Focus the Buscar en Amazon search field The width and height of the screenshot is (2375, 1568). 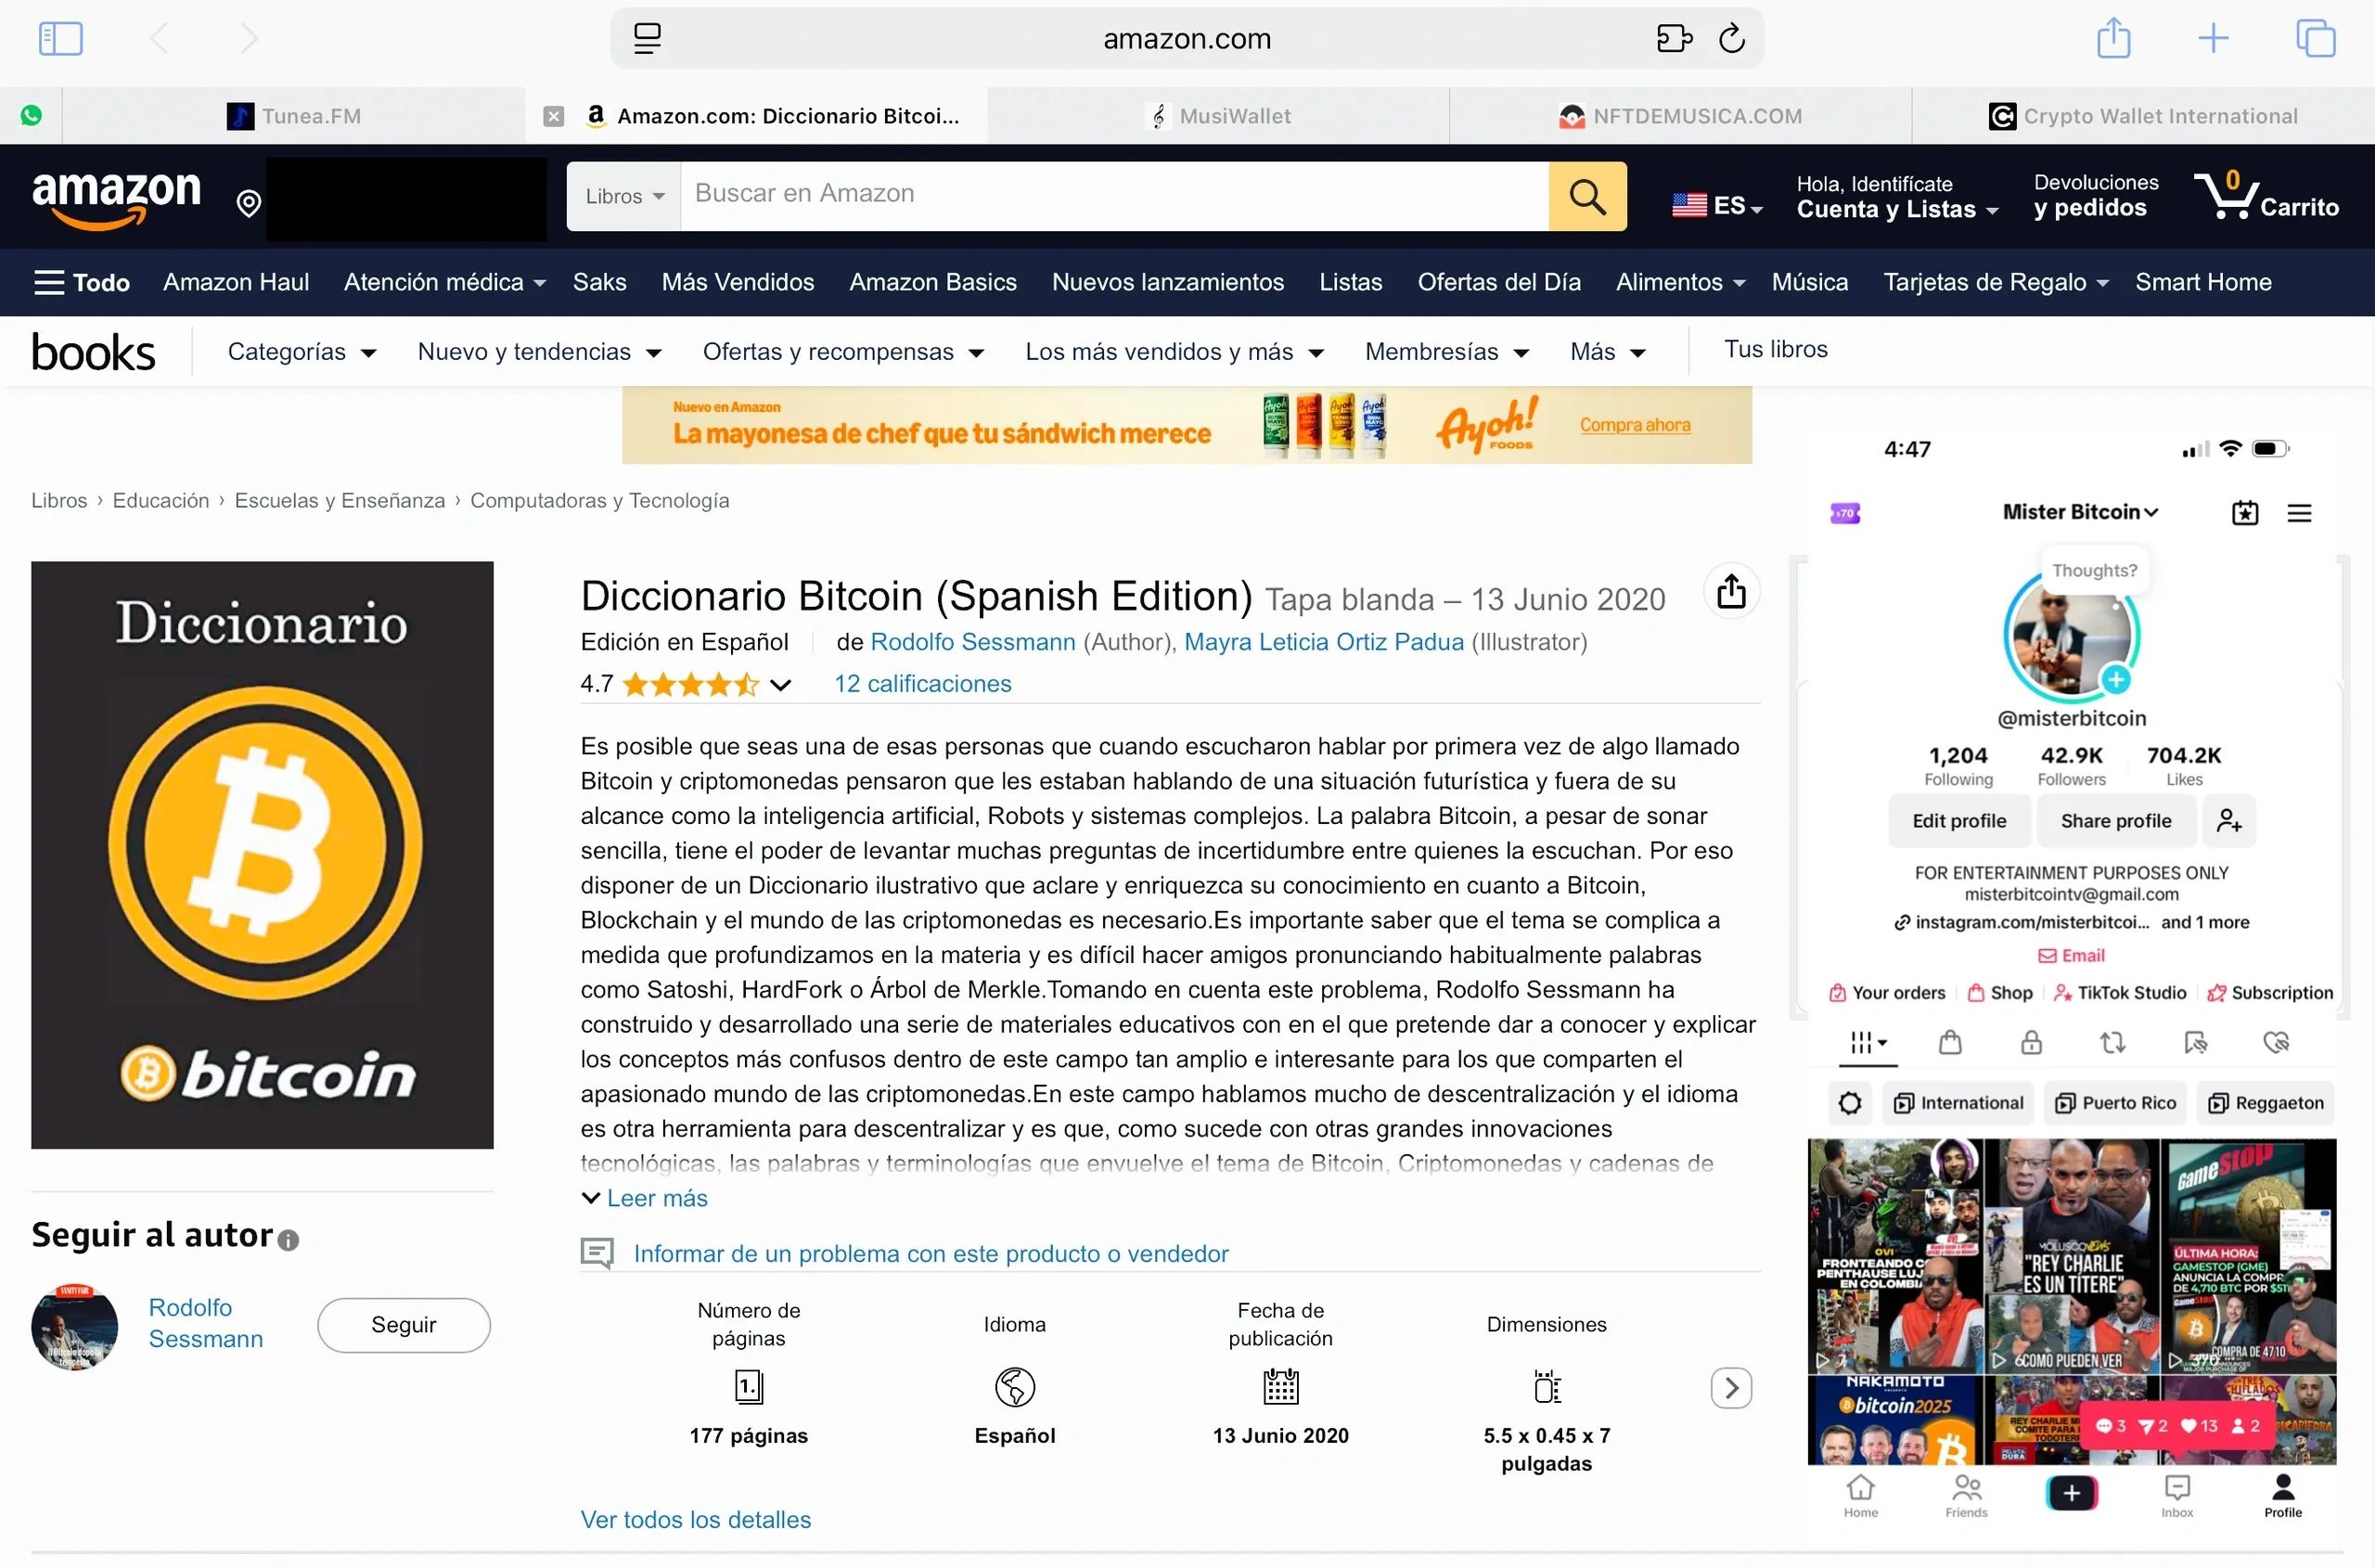(x=1115, y=196)
